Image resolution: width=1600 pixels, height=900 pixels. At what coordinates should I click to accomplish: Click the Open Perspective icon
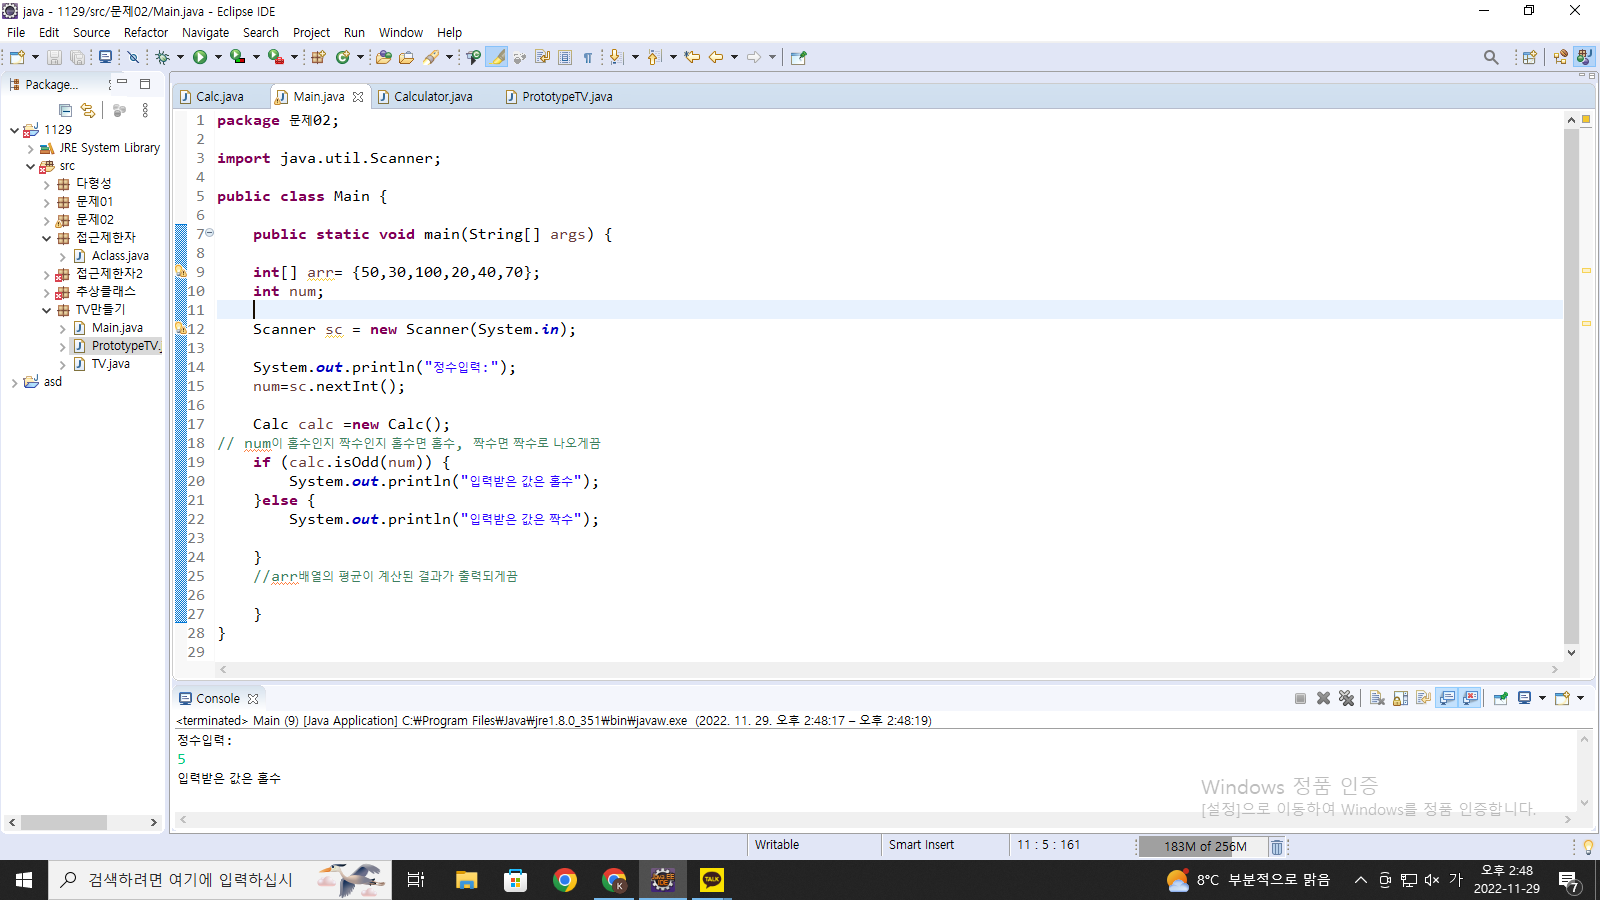(x=1529, y=57)
